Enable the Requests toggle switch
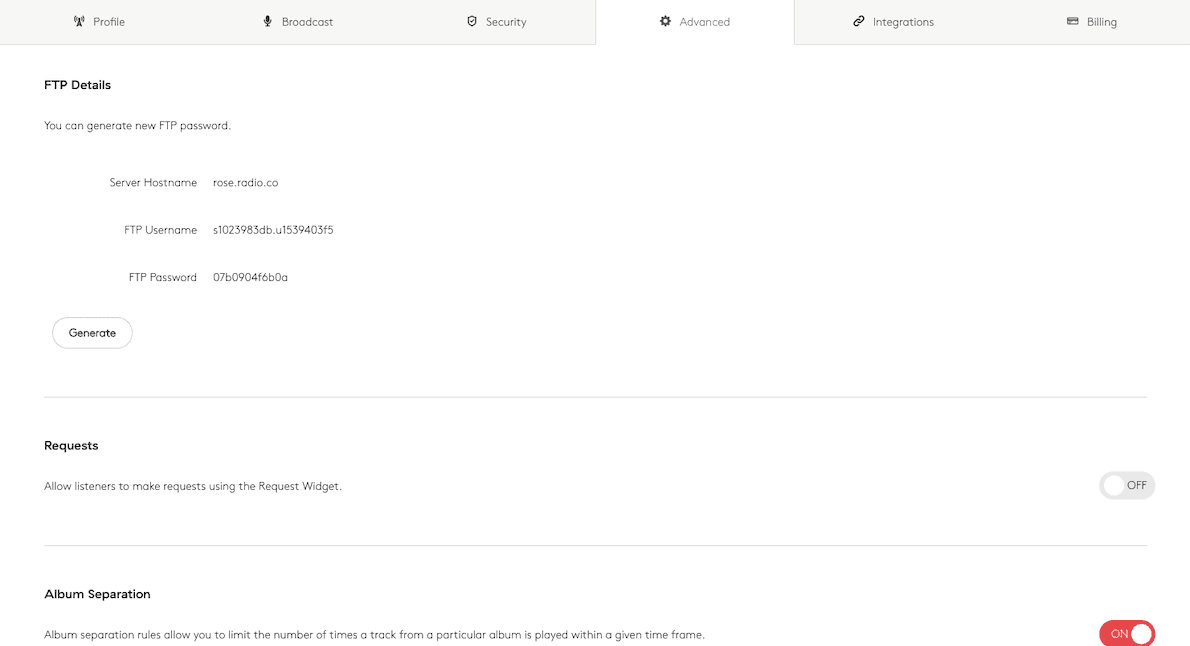The height and width of the screenshot is (646, 1190). [1127, 486]
